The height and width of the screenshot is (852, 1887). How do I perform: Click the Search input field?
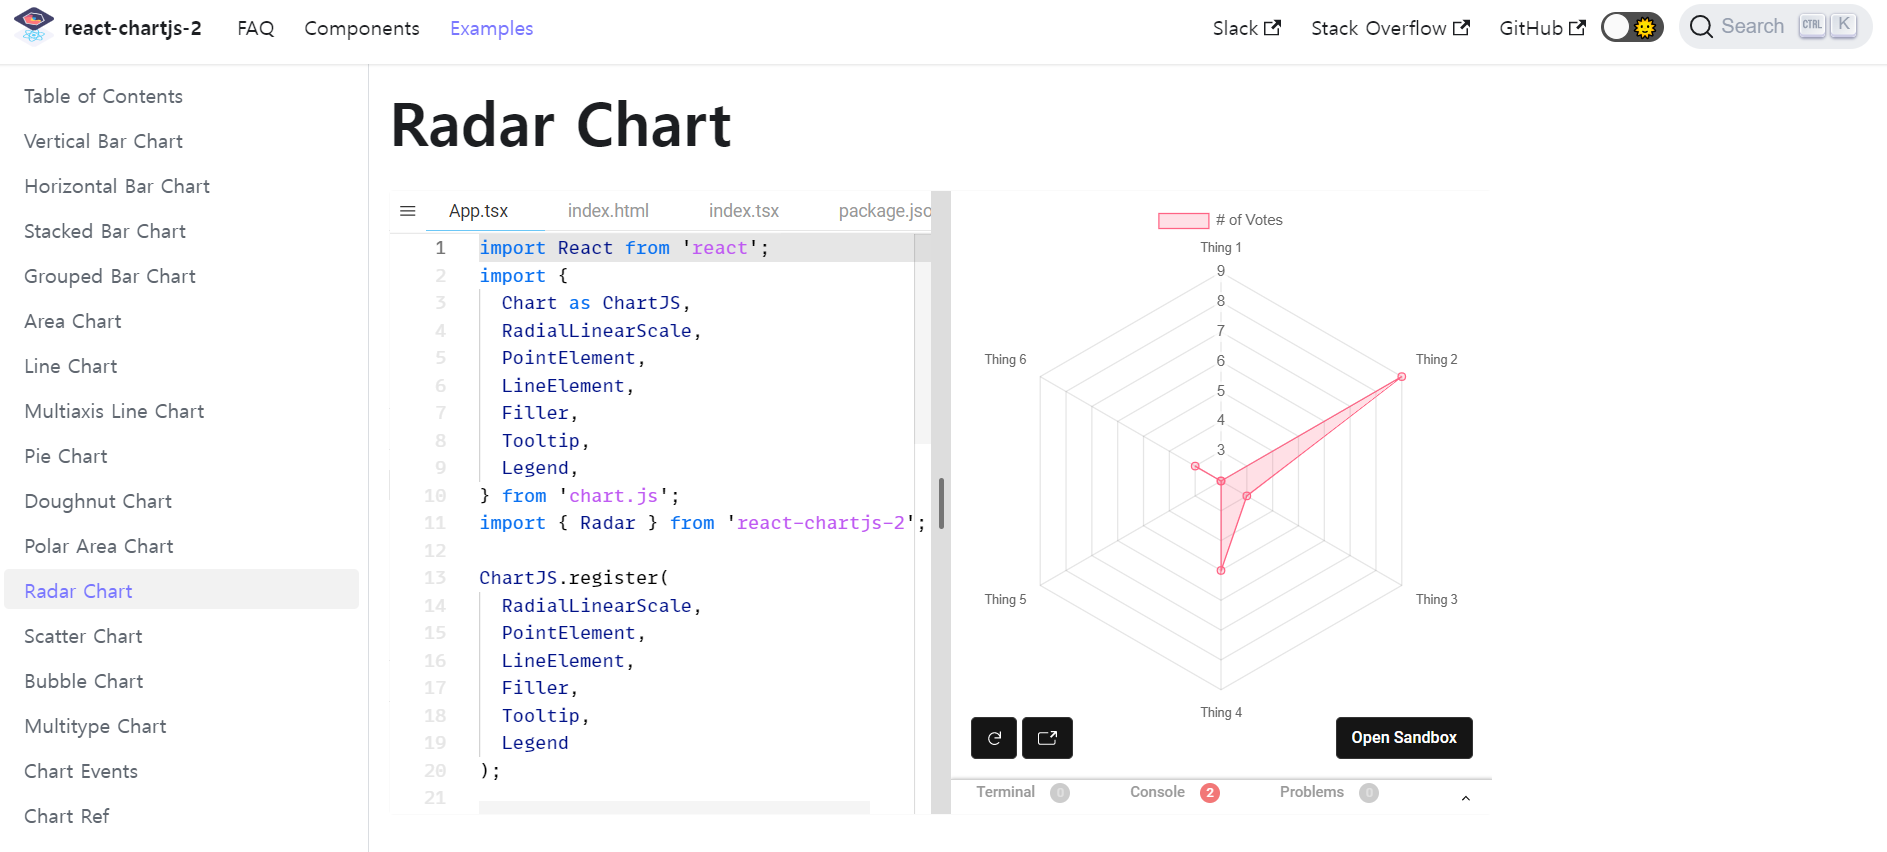point(1775,27)
